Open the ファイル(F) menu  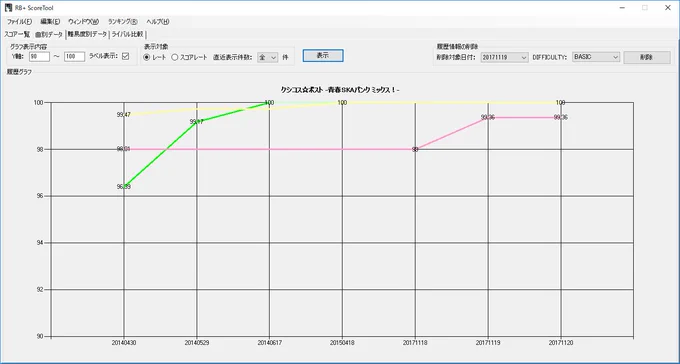19,22
